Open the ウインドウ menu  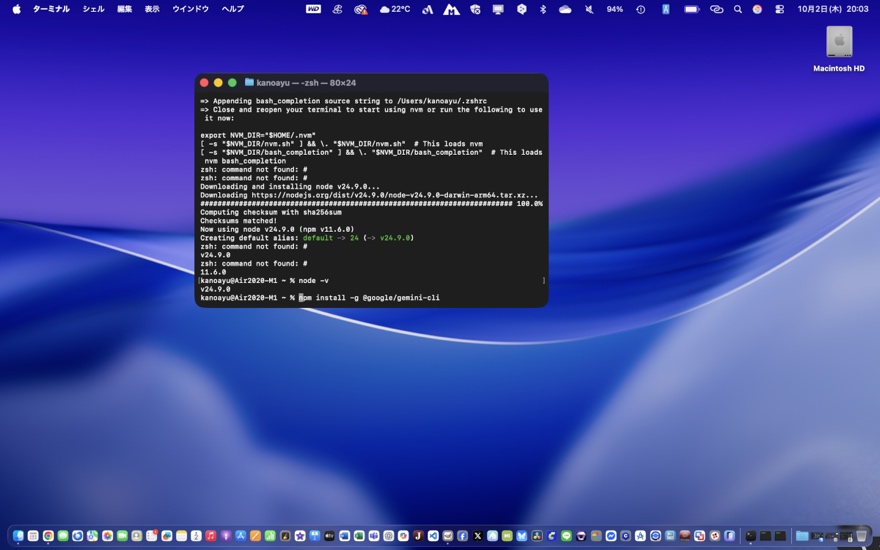tap(190, 9)
